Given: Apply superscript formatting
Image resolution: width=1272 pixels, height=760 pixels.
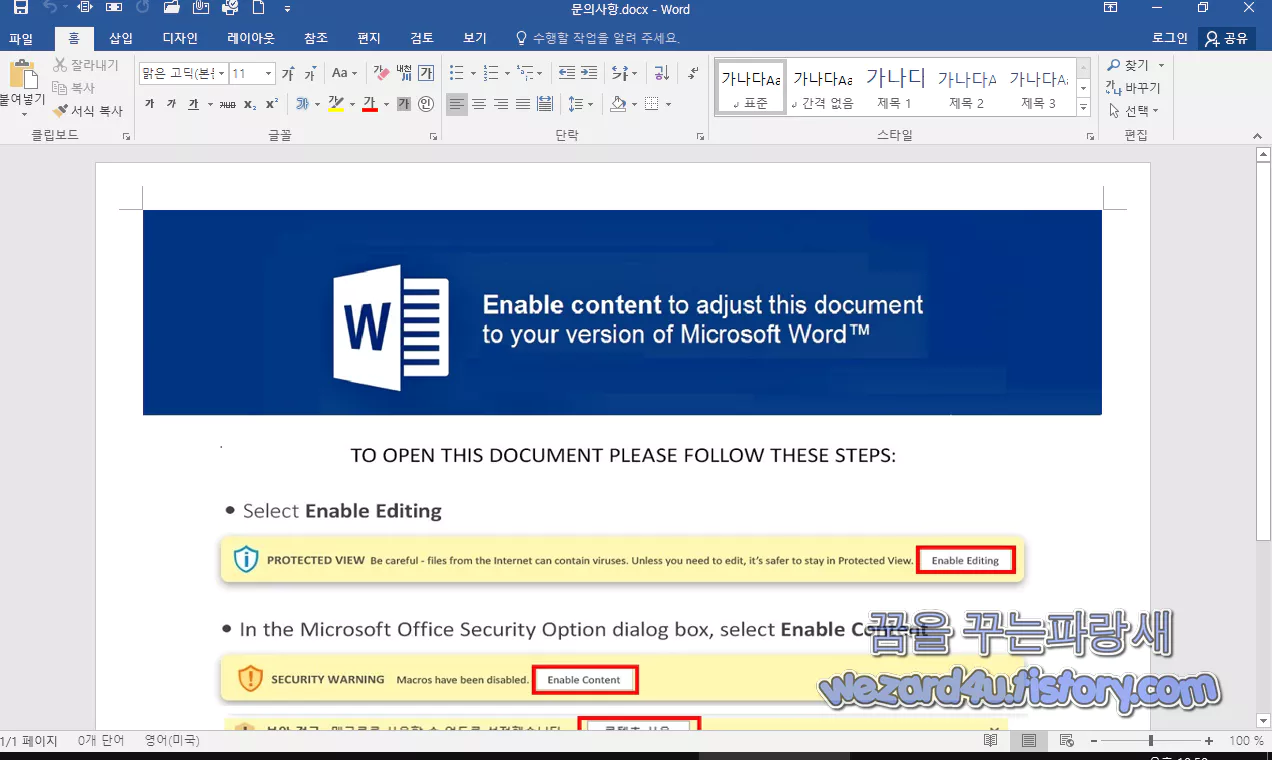Looking at the screenshot, I should (x=272, y=104).
